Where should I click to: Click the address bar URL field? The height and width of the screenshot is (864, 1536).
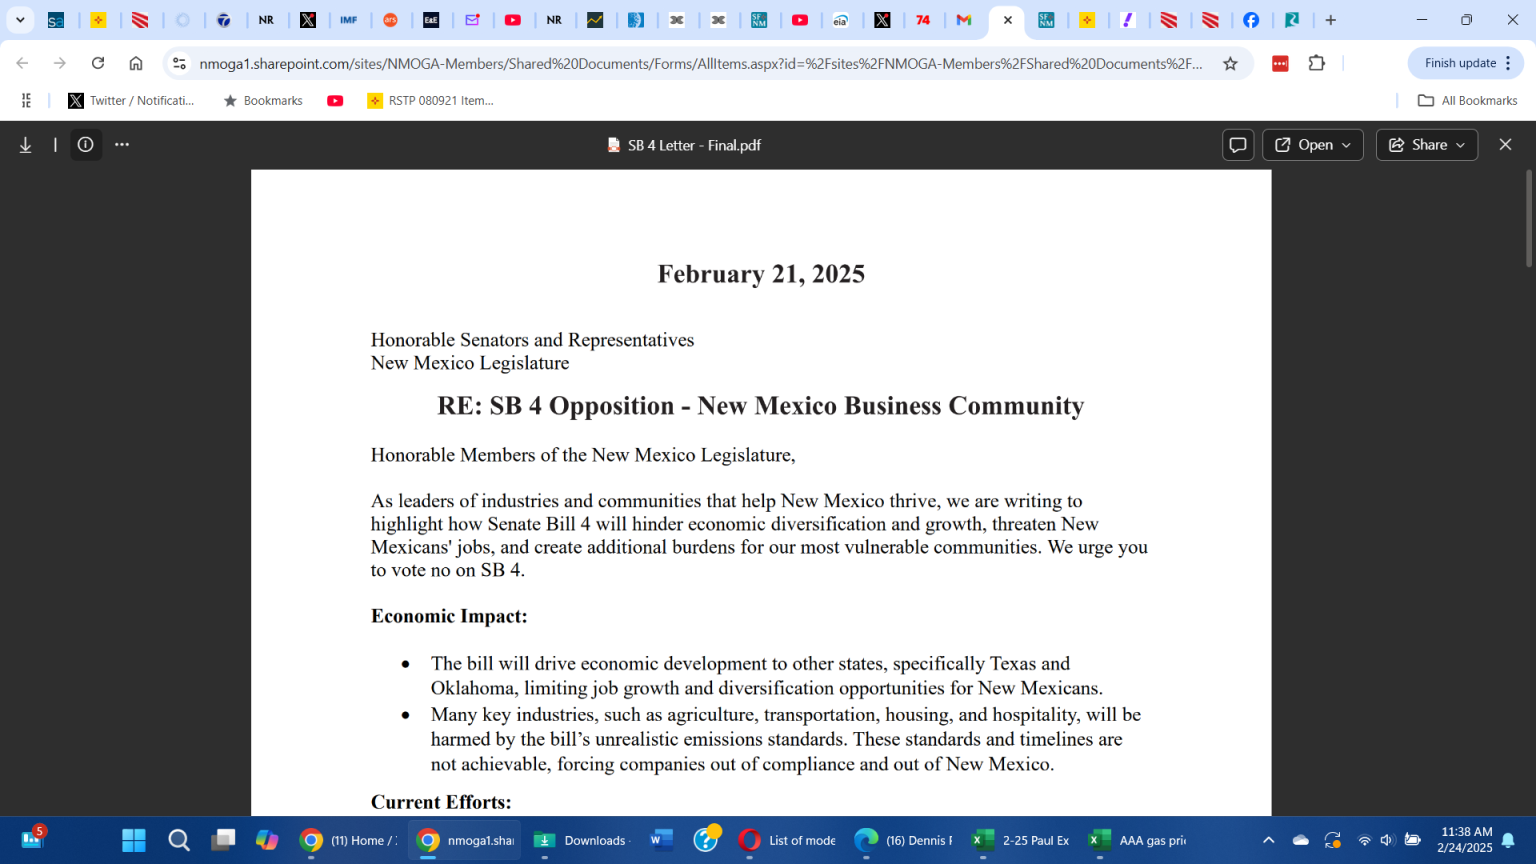[700, 64]
